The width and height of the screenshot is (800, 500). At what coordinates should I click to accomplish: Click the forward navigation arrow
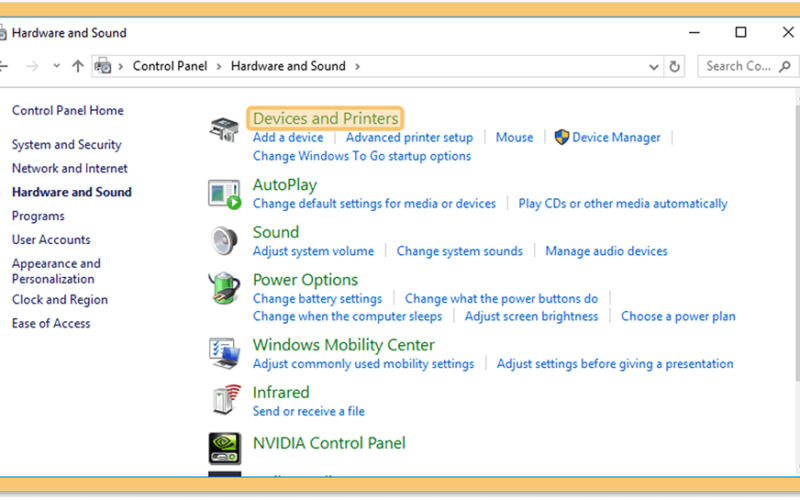coord(32,66)
